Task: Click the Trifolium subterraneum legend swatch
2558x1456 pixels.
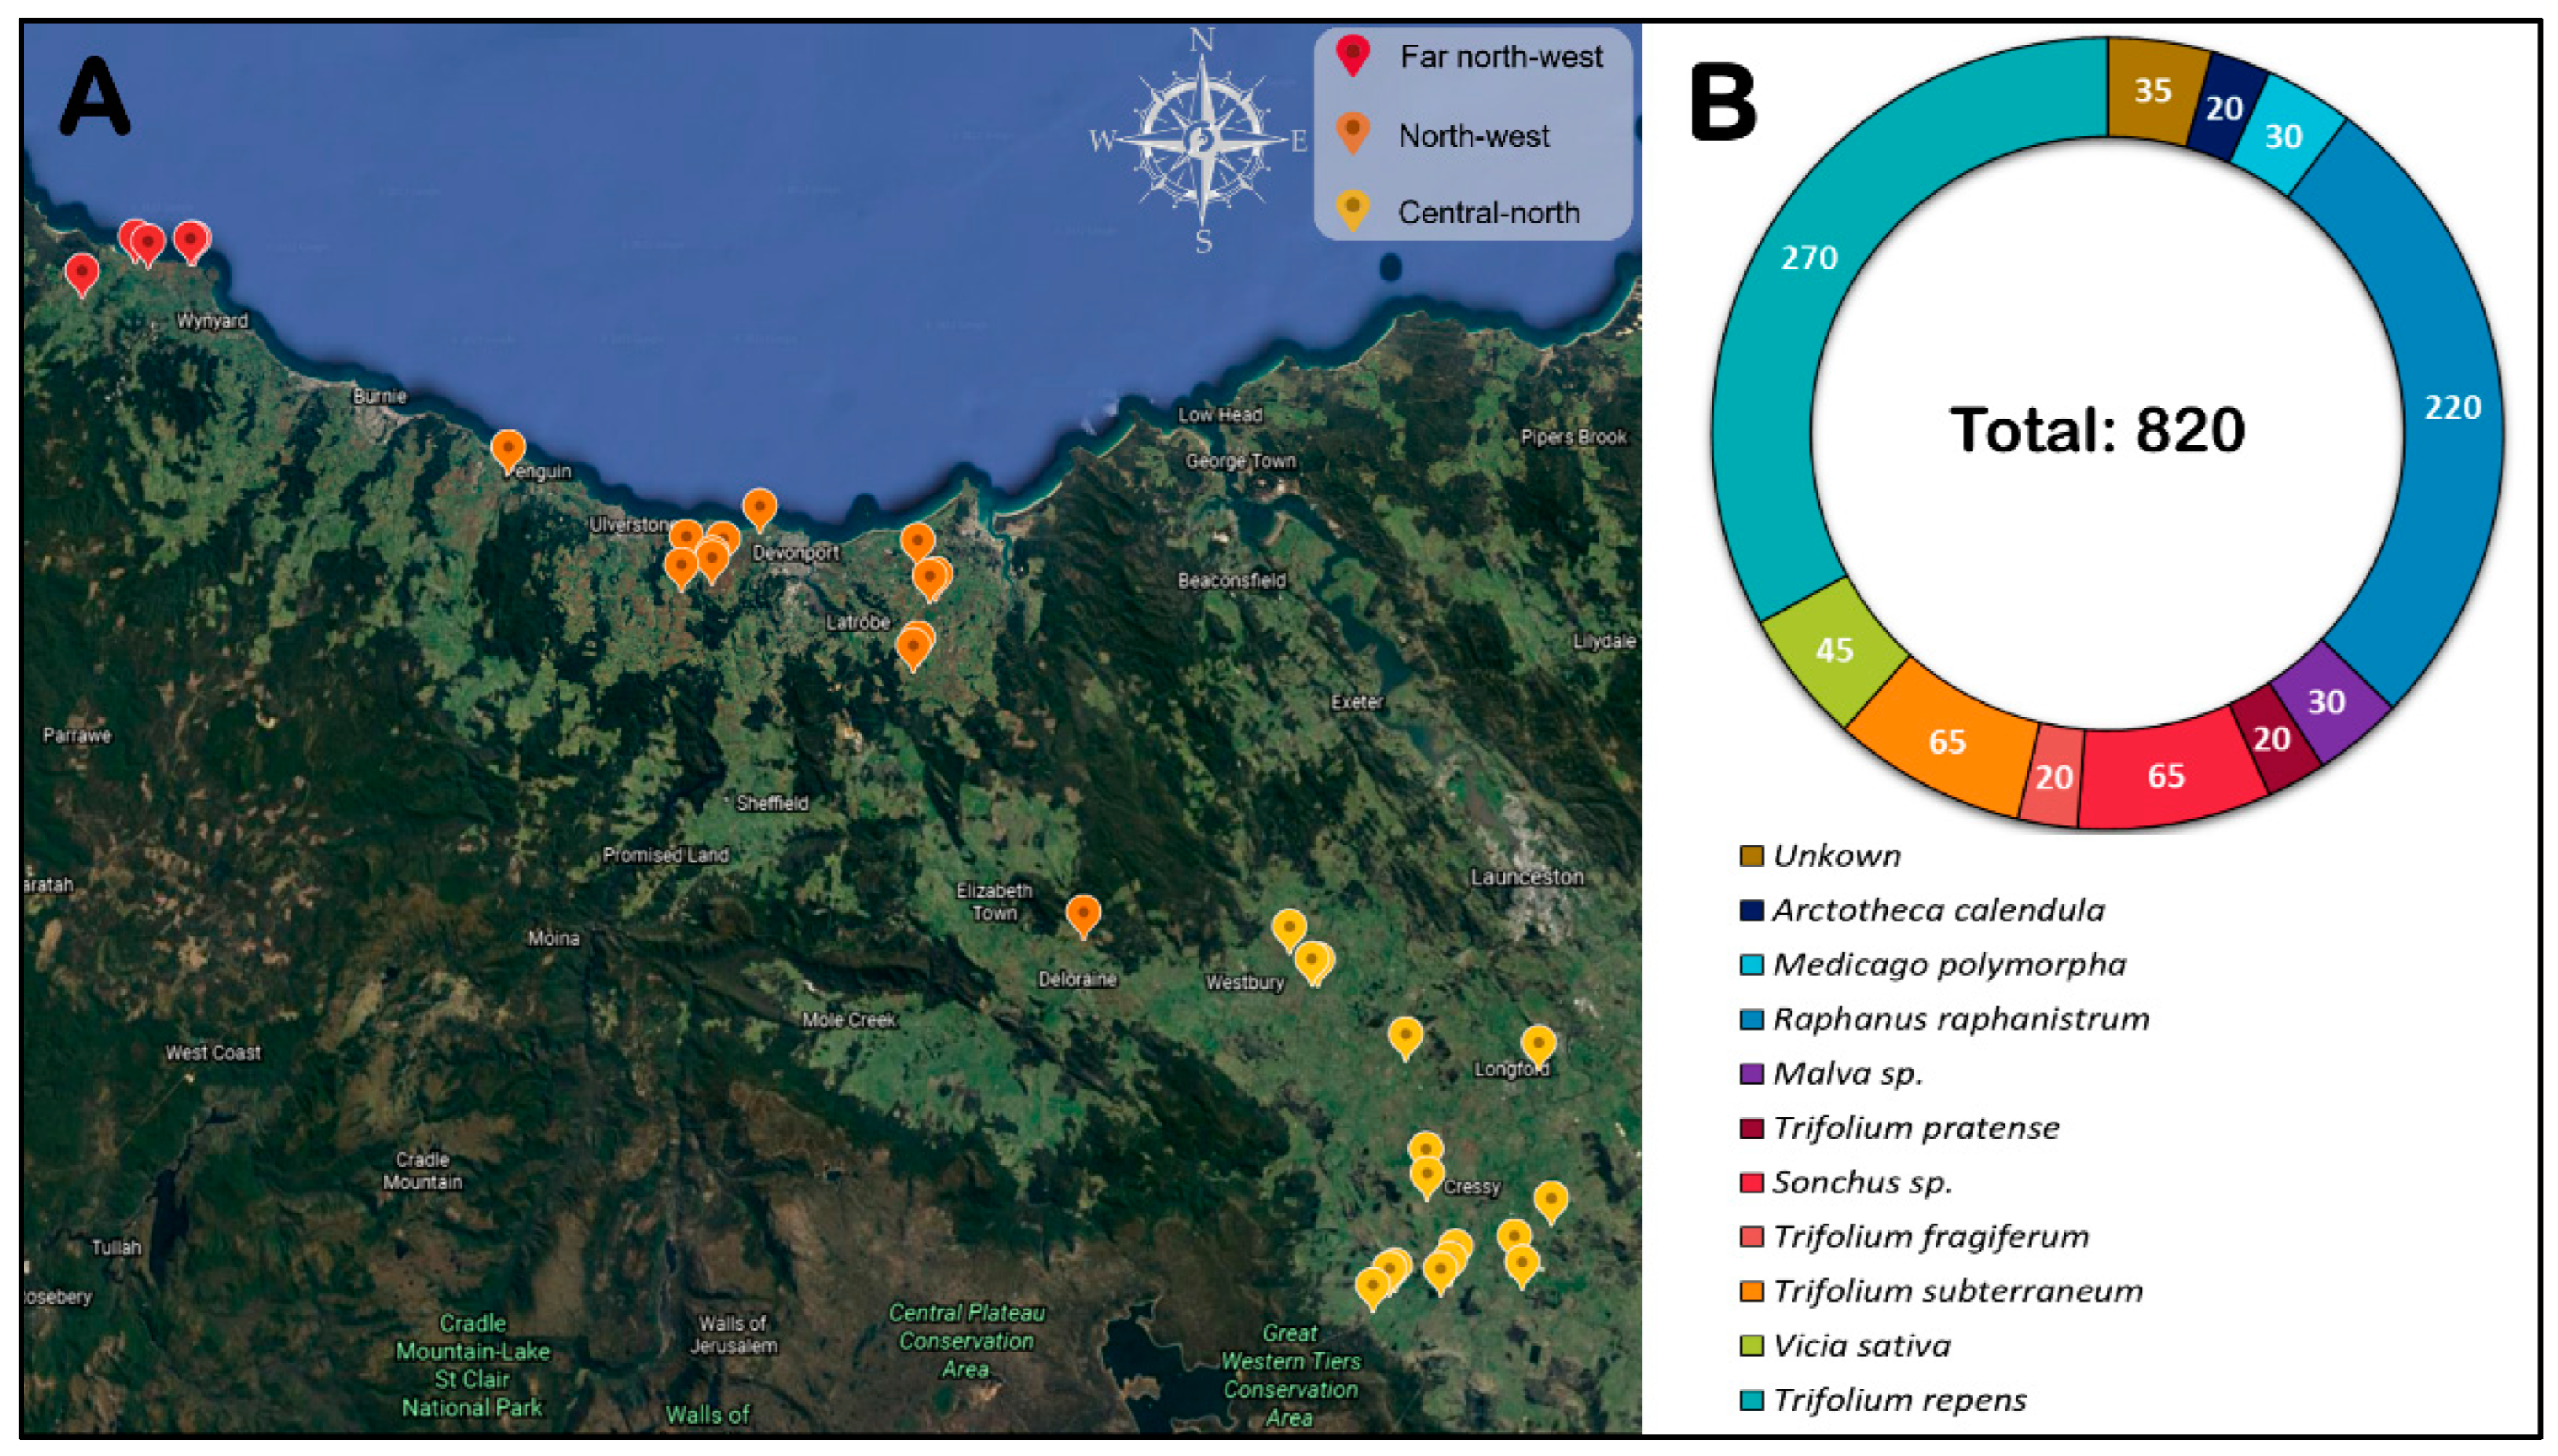Action: [x=1751, y=1291]
